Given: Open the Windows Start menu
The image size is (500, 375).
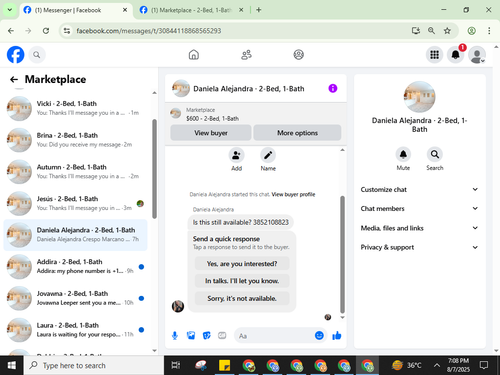Looking at the screenshot, I should (12, 365).
